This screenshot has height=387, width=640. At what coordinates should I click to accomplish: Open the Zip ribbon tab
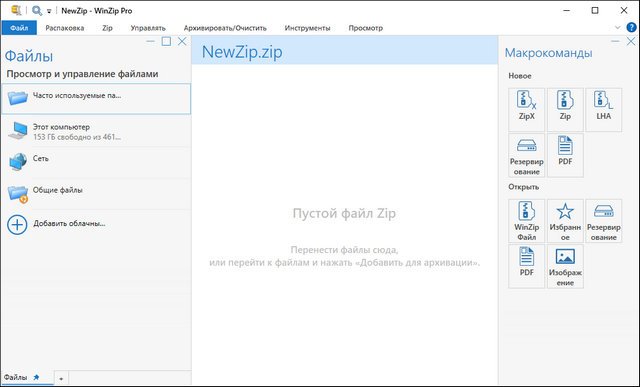107,28
